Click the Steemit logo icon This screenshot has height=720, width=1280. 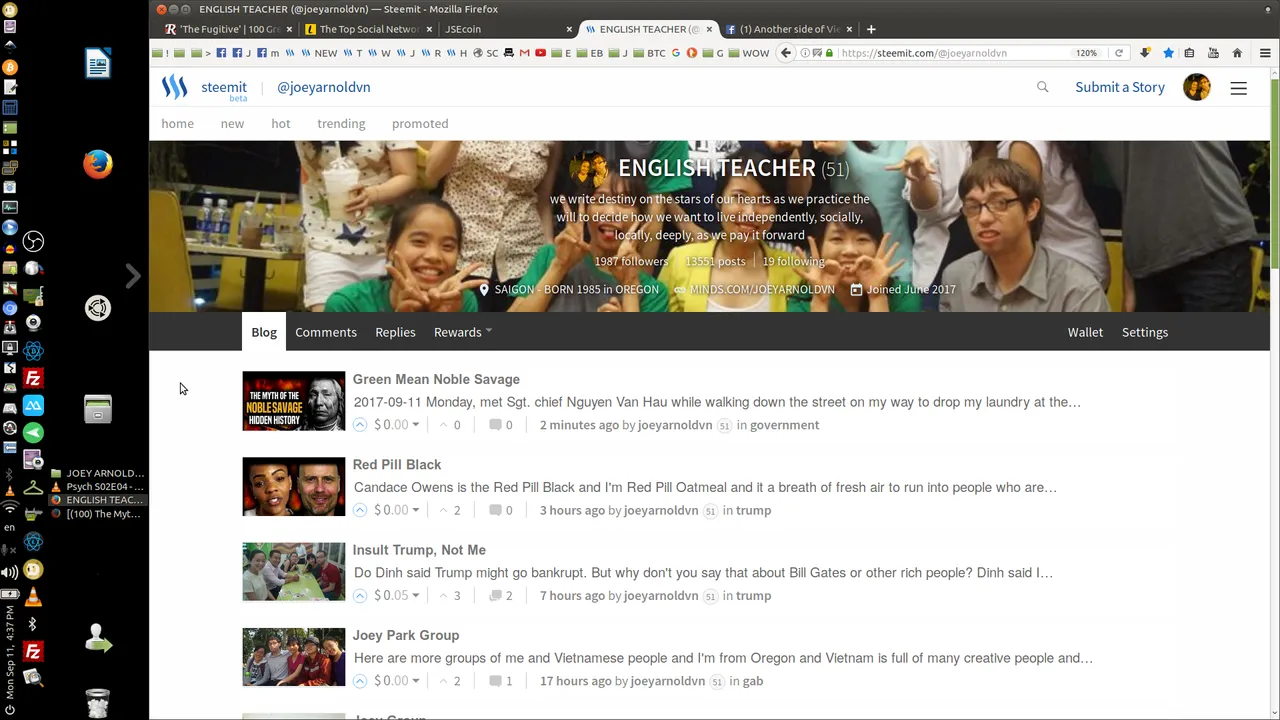pos(175,87)
